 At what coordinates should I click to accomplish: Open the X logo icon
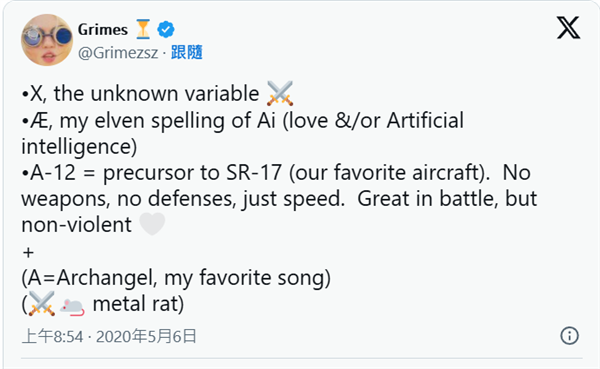(x=568, y=28)
